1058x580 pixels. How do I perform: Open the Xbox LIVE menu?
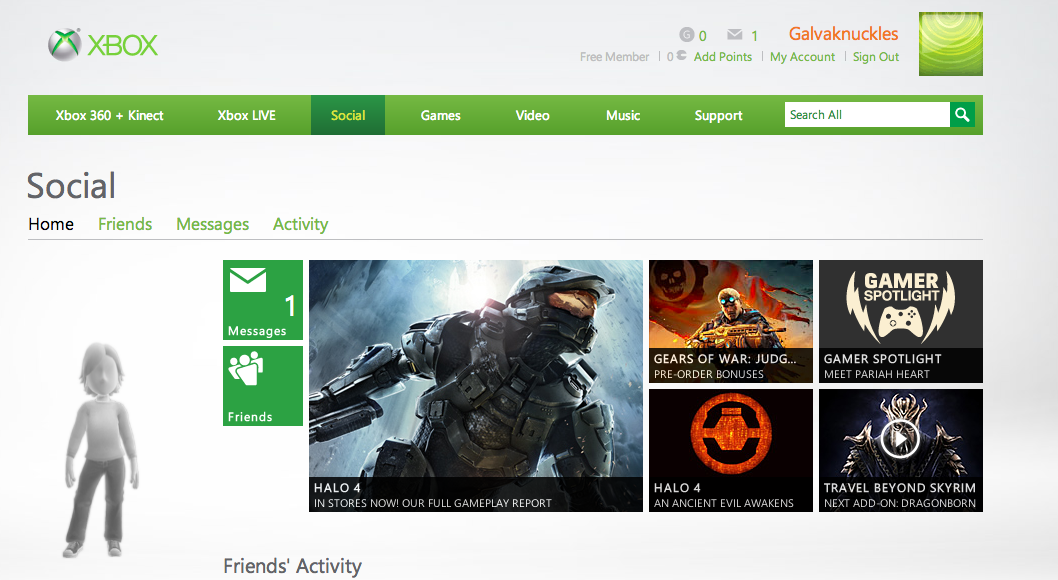pyautogui.click(x=246, y=115)
